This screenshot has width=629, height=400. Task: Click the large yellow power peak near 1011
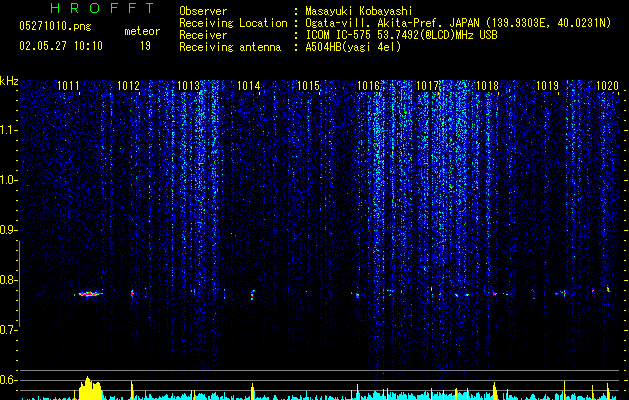click(90, 388)
